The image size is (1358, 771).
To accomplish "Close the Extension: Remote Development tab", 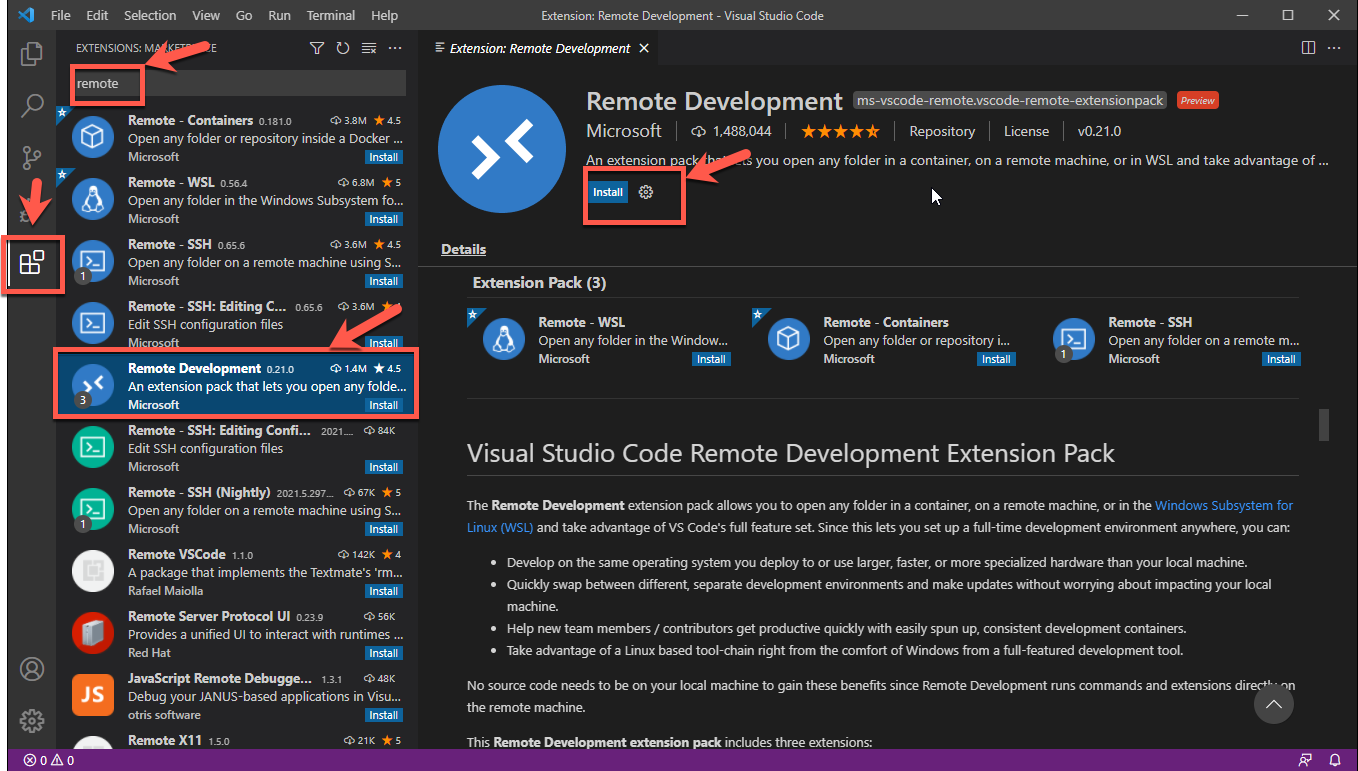I will click(x=644, y=48).
